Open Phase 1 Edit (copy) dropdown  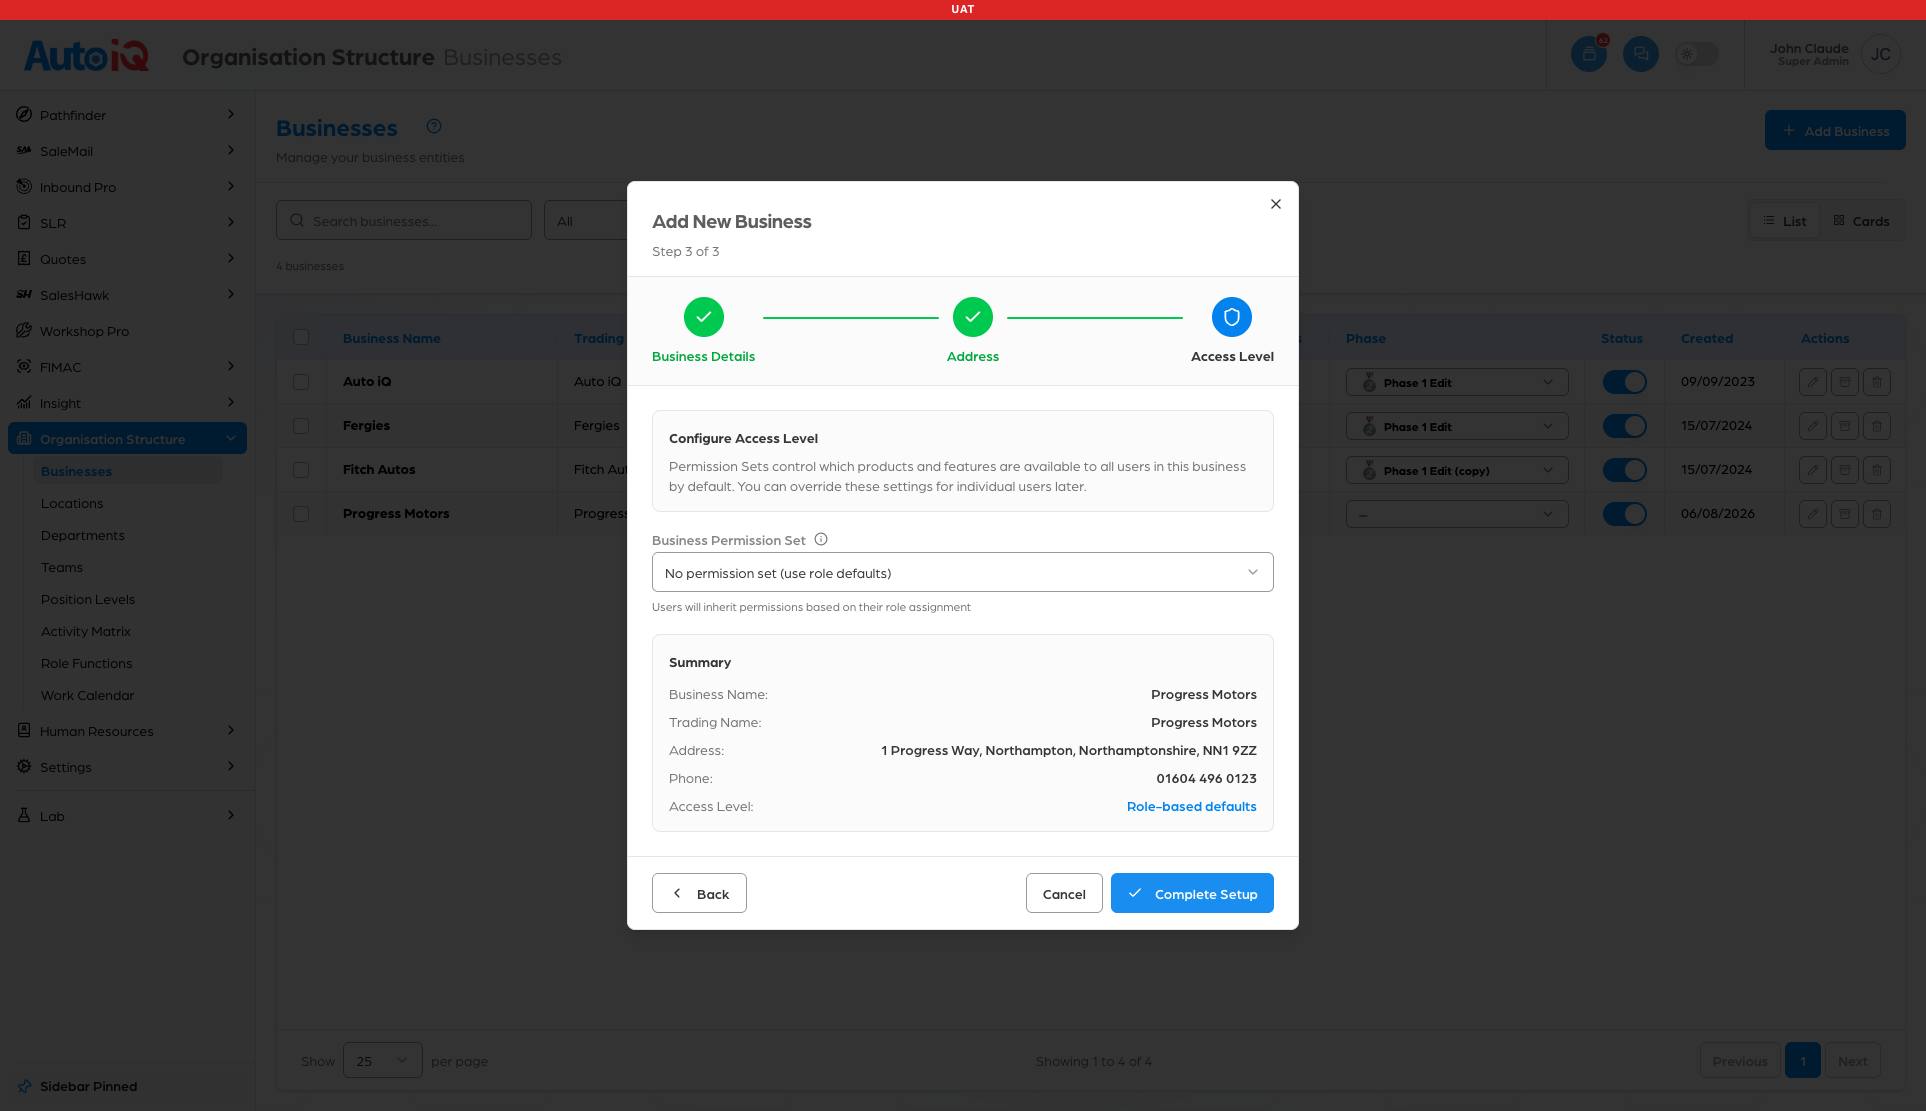pos(1457,470)
